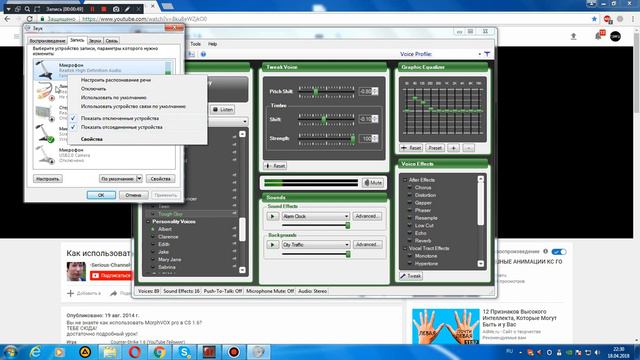Screen dimensions: 640x360
Task: Go back in the Chrome browser
Action: 7,19
